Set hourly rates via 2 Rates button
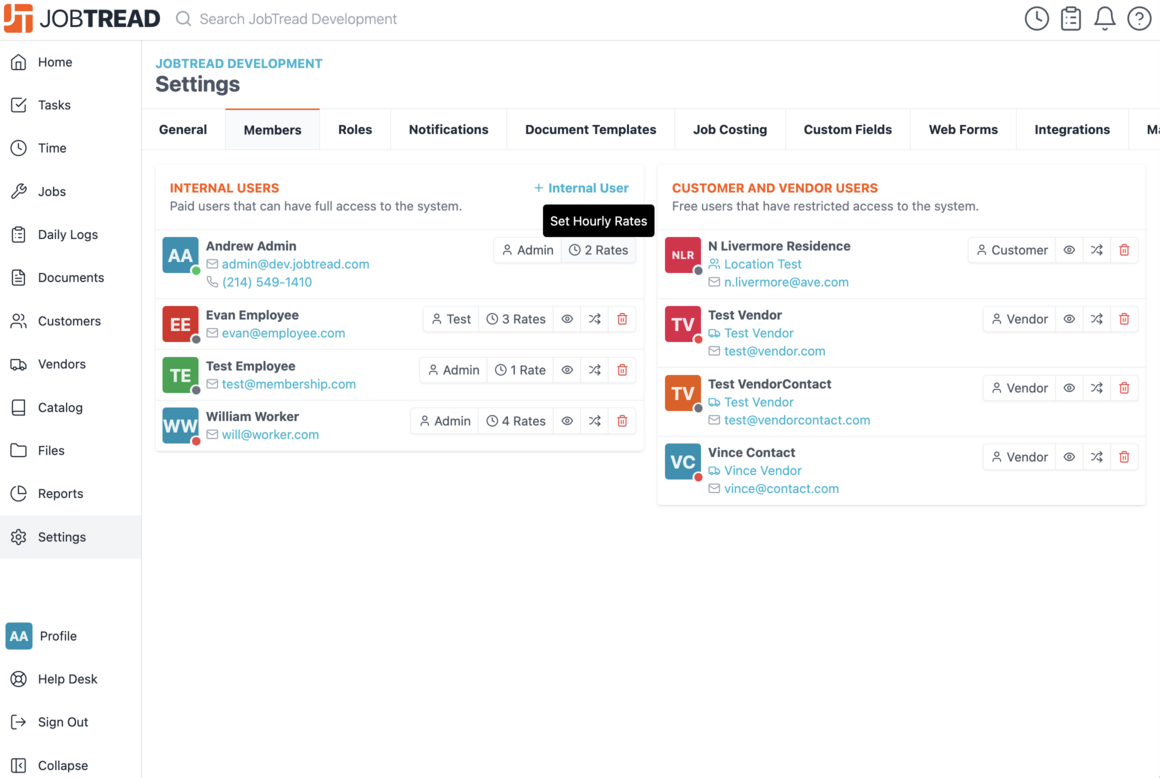The height and width of the screenshot is (778, 1160). (598, 250)
